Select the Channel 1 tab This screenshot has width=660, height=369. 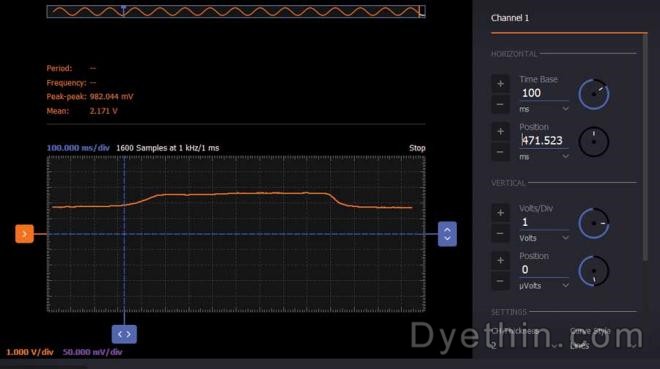pos(510,18)
